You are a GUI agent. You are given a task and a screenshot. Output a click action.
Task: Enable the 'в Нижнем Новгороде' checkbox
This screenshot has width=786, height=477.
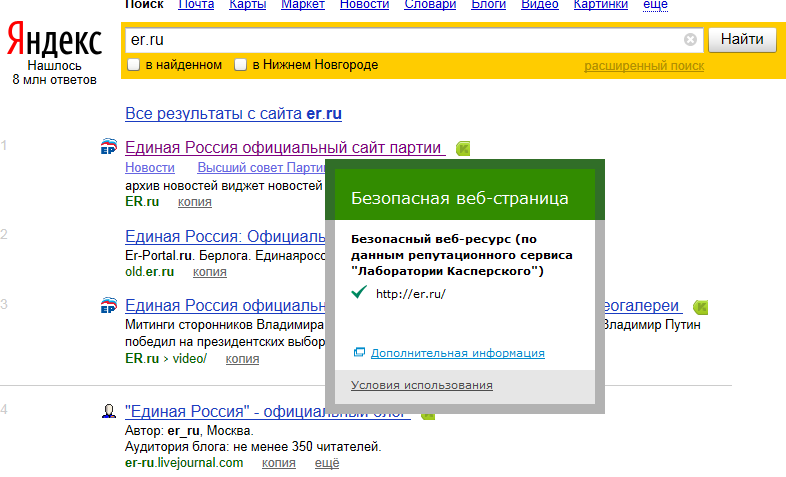[x=241, y=65]
